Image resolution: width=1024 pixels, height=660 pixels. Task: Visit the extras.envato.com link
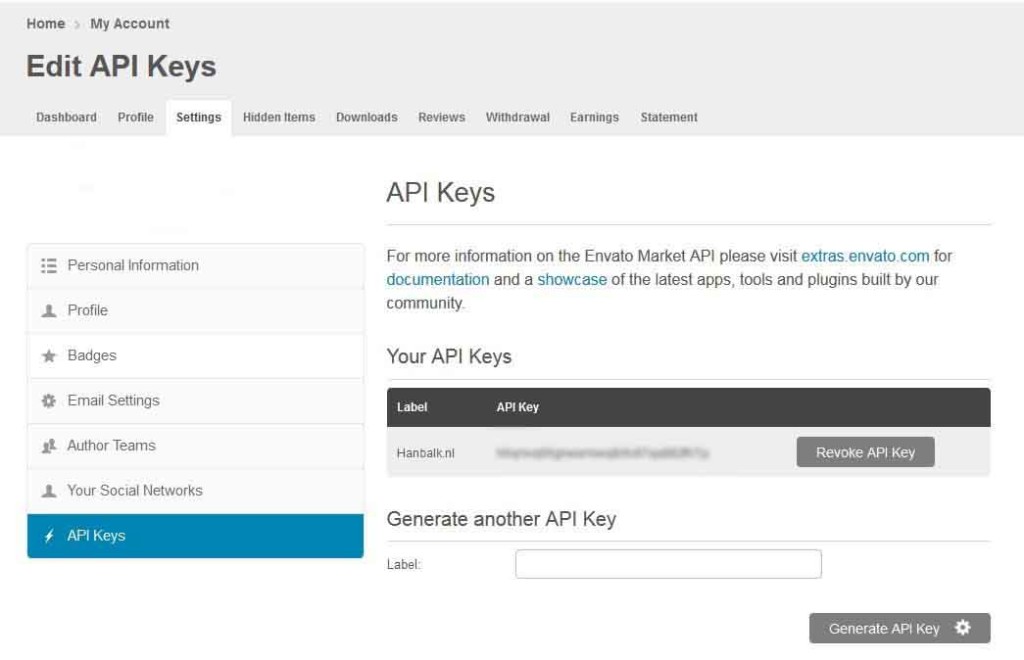pyautogui.click(x=865, y=256)
